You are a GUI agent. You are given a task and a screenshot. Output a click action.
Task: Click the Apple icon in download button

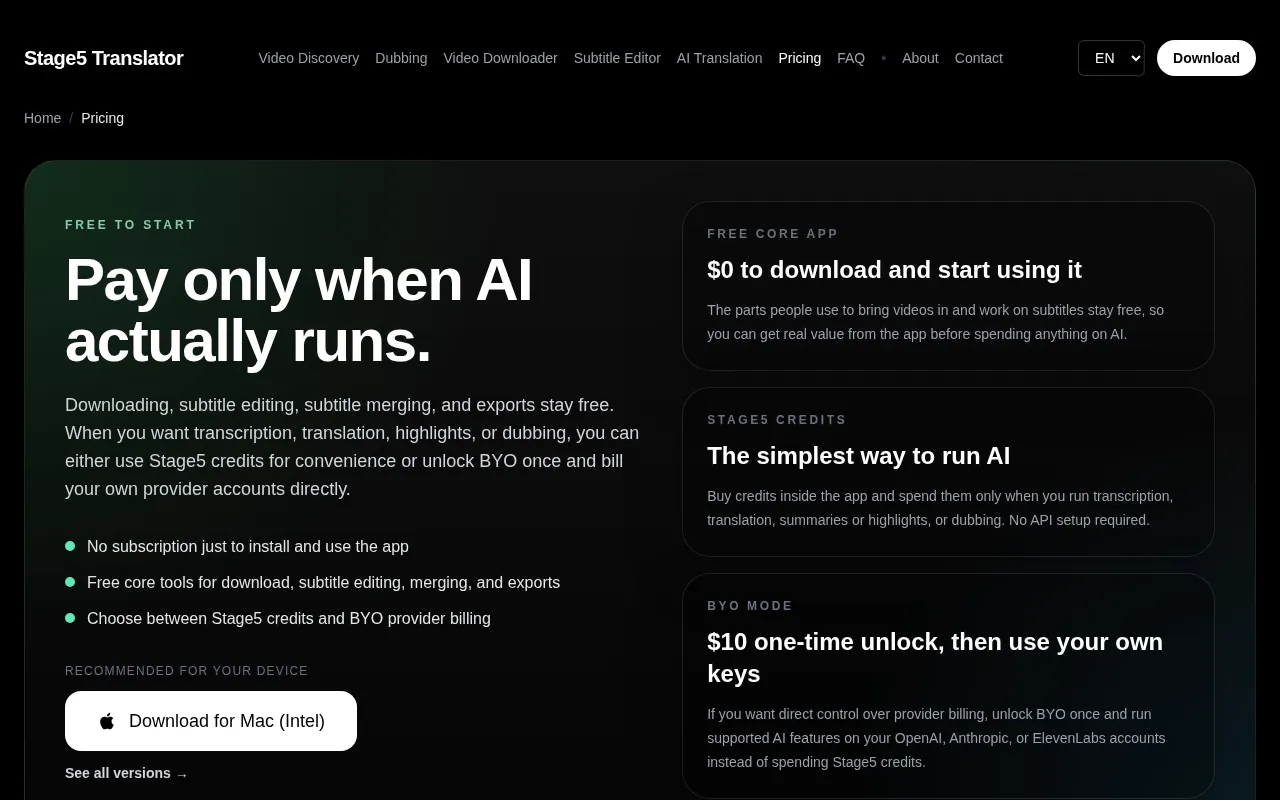click(x=107, y=721)
